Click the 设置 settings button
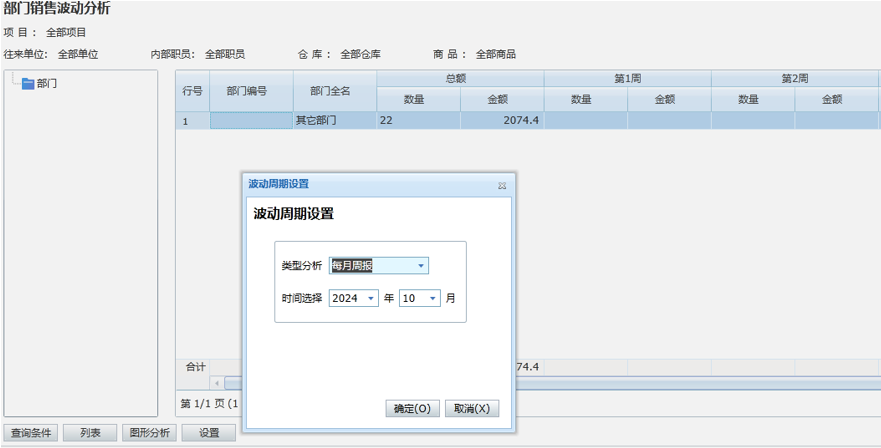881x448 pixels. click(x=209, y=433)
